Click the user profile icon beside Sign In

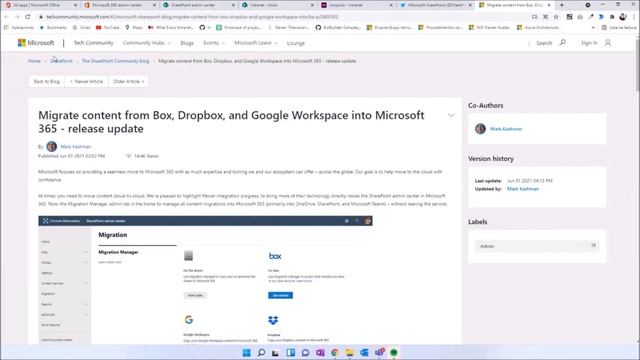(608, 43)
